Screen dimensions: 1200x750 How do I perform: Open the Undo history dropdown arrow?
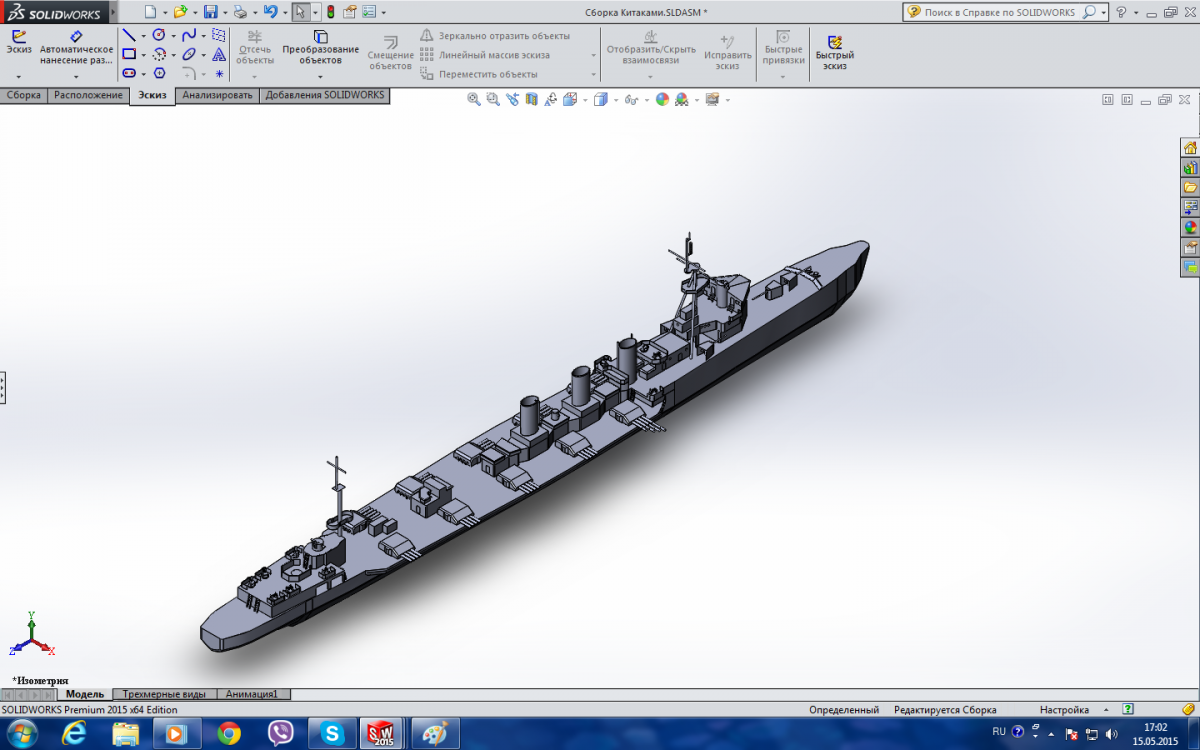click(x=284, y=12)
